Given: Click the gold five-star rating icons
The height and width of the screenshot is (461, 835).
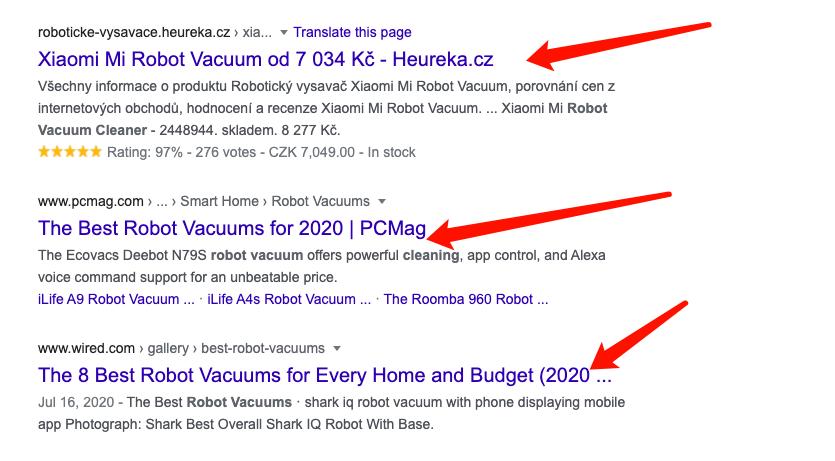Looking at the screenshot, I should [70, 152].
